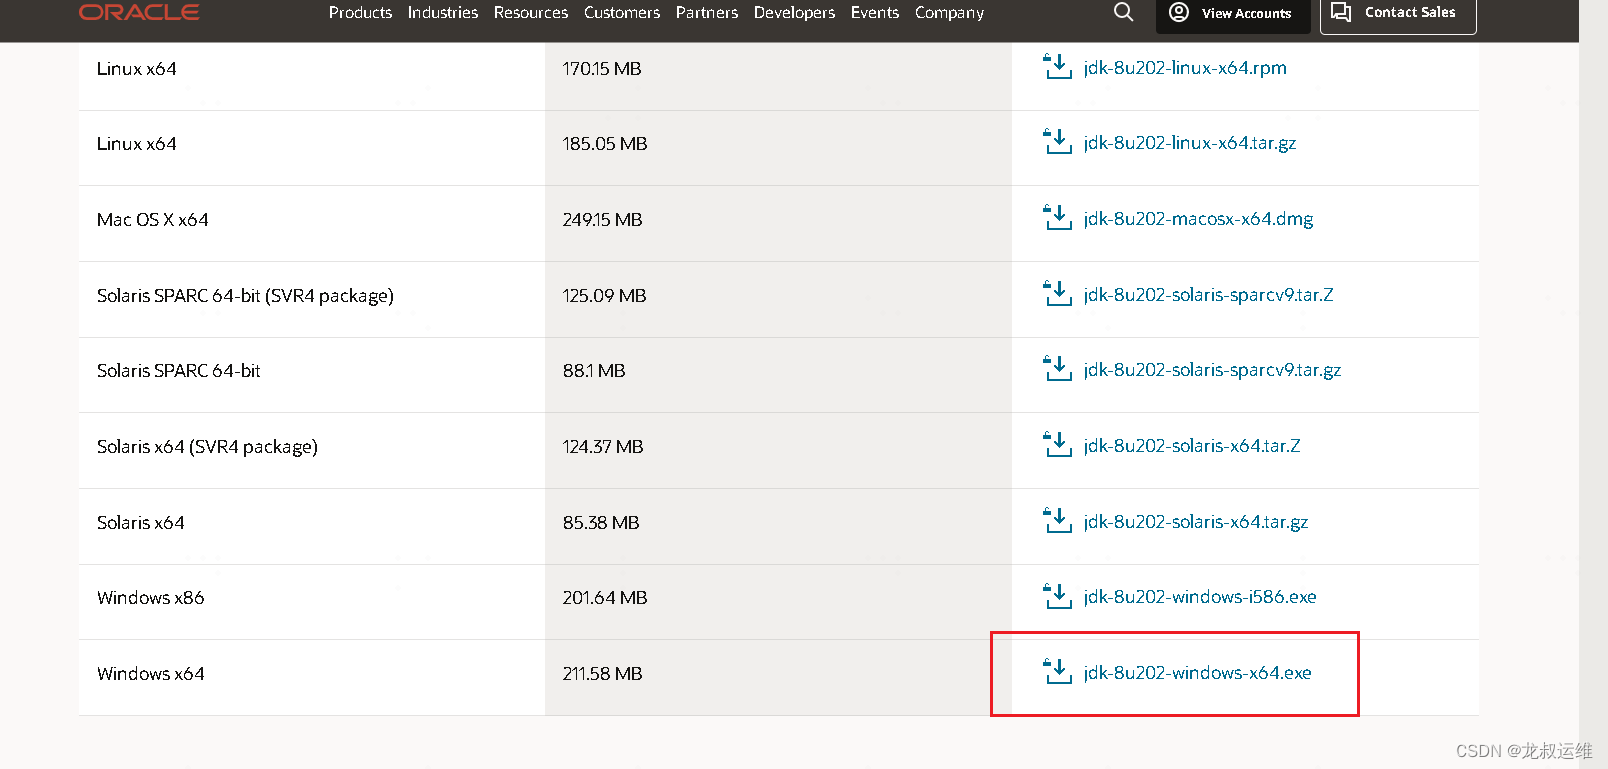Select the 'Solaris SPARC 64-bit' cell without SVR4

(312, 375)
